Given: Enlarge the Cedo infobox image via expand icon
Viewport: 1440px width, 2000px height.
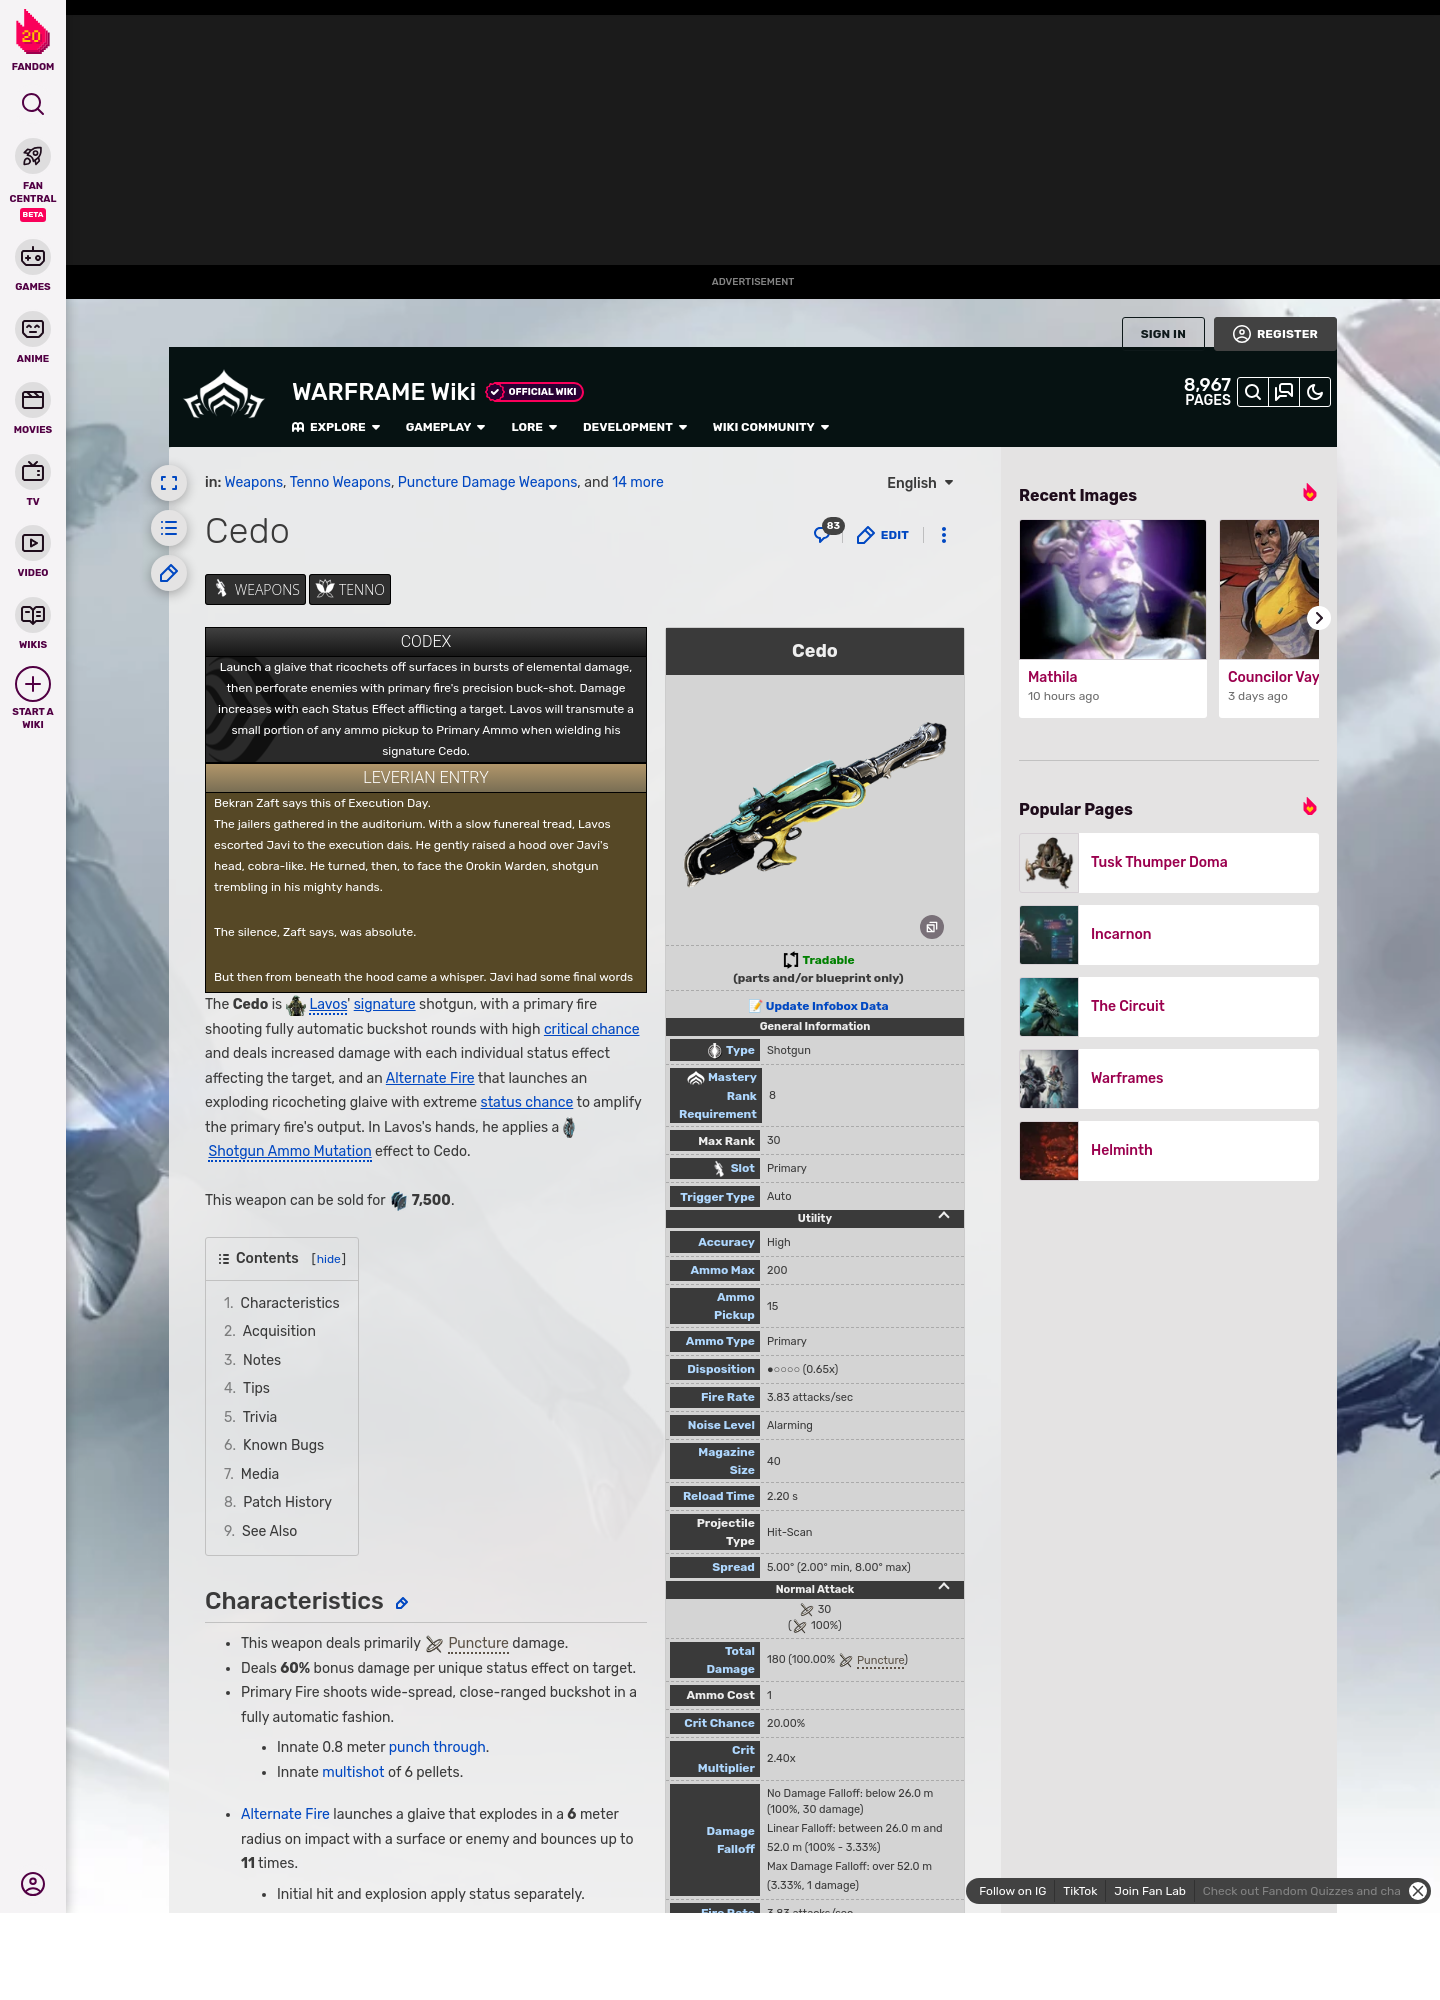Looking at the screenshot, I should [932, 927].
